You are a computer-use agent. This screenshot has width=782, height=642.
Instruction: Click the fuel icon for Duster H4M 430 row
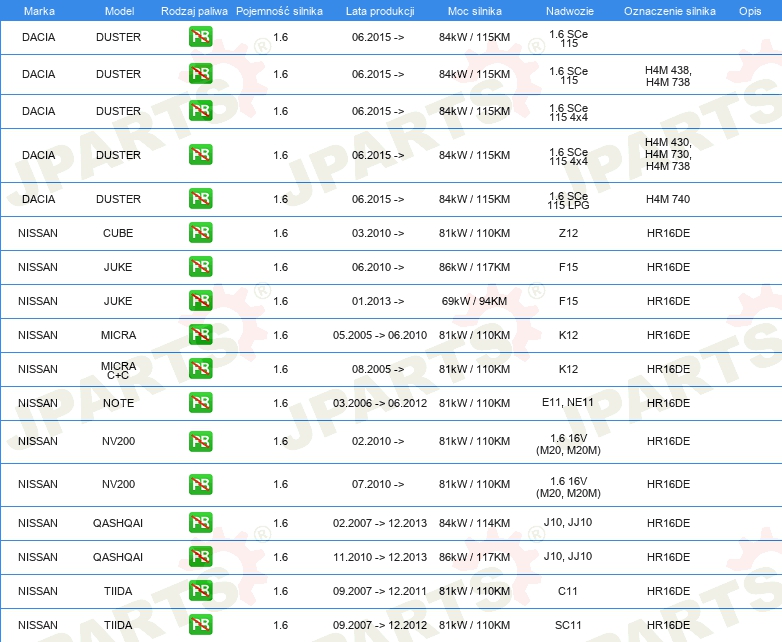[200, 155]
